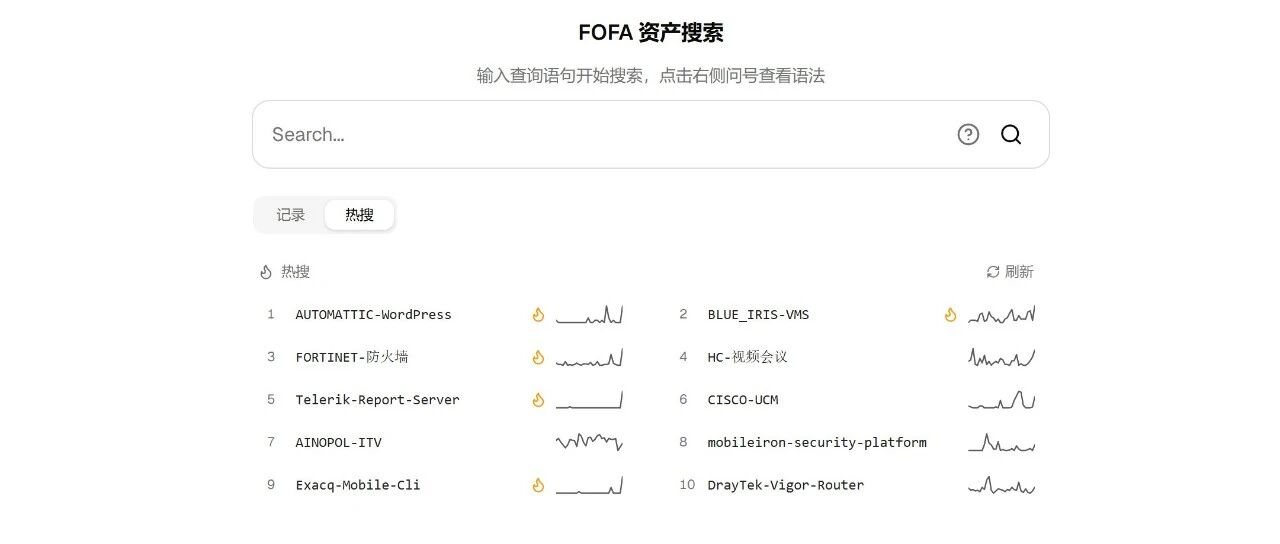Viewport: 1280px width, 544px height.
Task: Open the mobileiron-security-platform search entry
Action: pos(817,442)
